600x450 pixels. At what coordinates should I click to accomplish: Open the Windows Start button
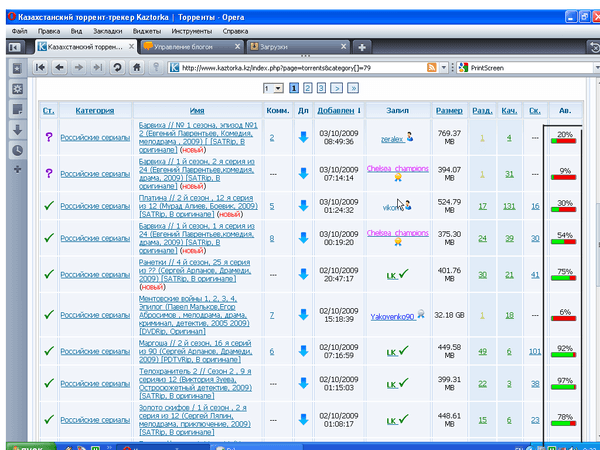32,447
